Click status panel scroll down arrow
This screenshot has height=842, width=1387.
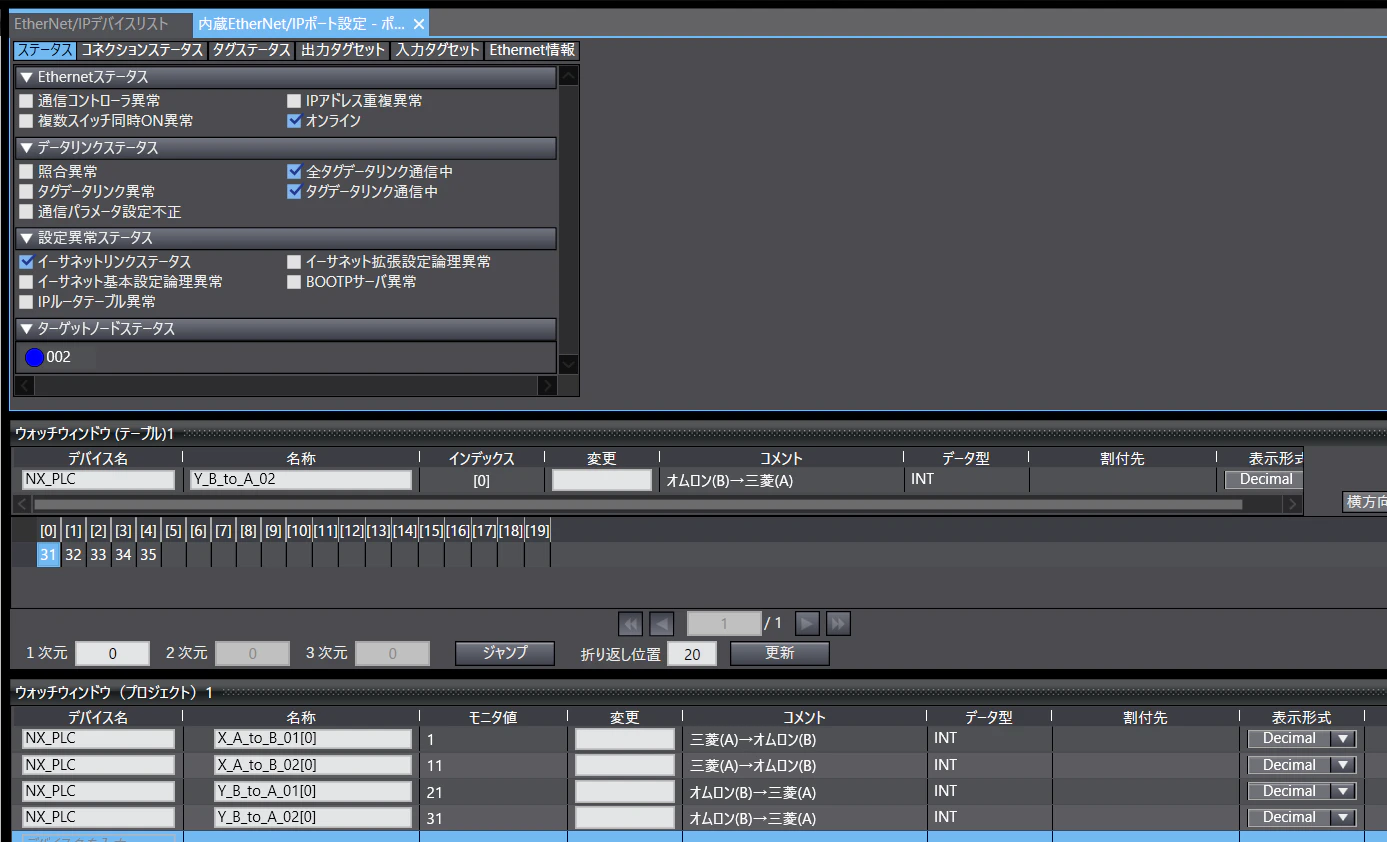click(x=568, y=365)
